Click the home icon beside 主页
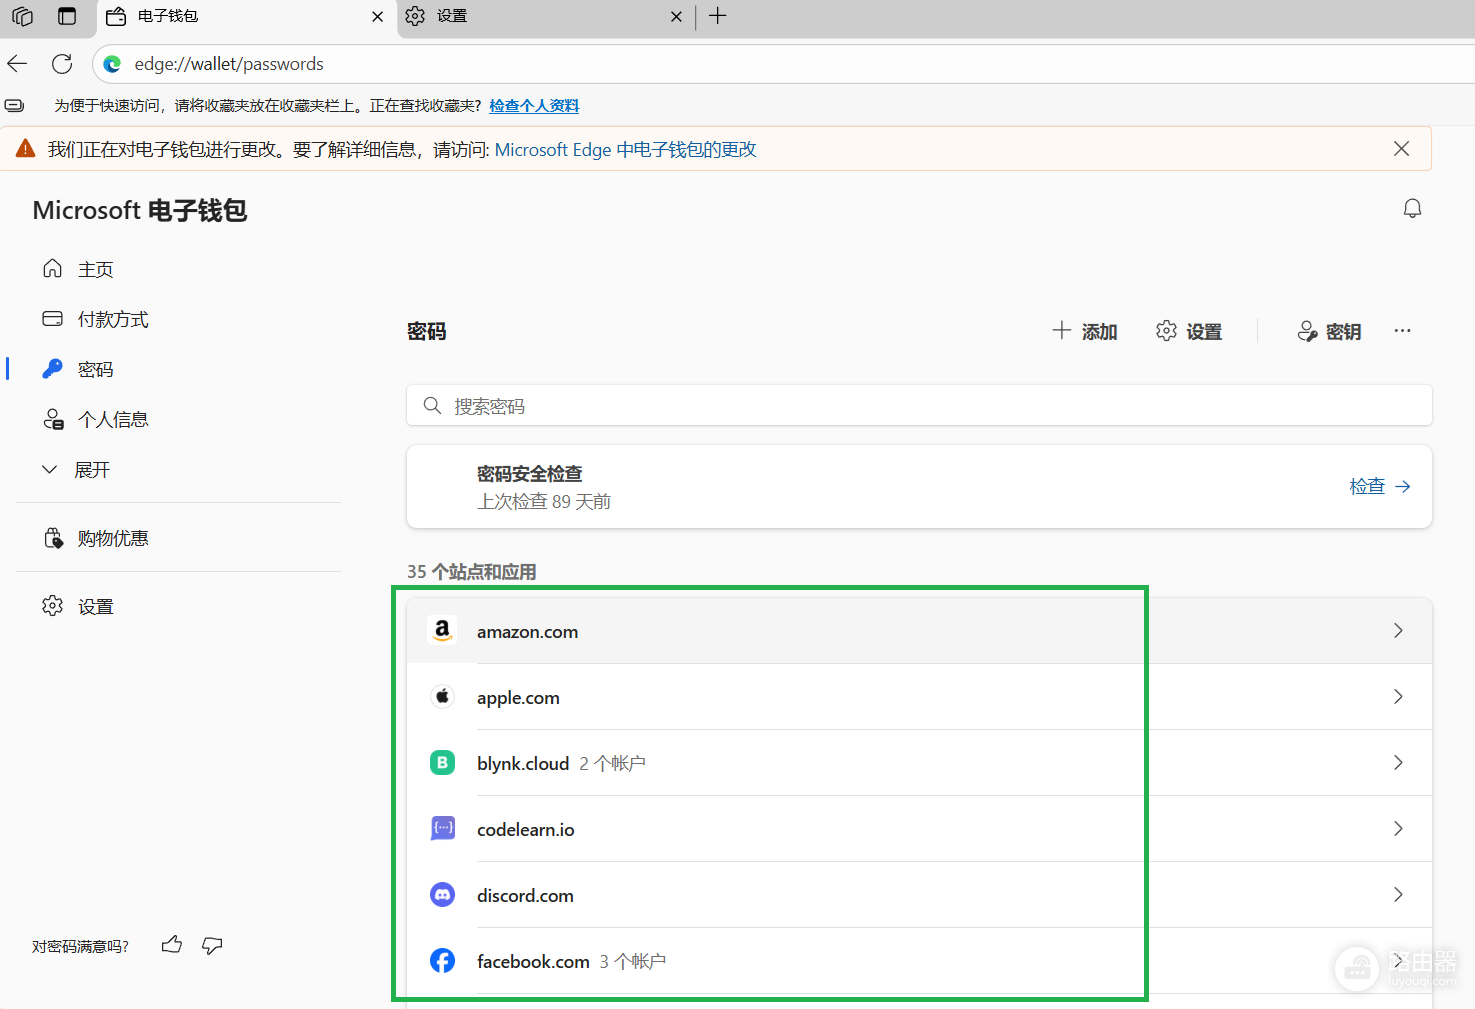 tap(53, 268)
